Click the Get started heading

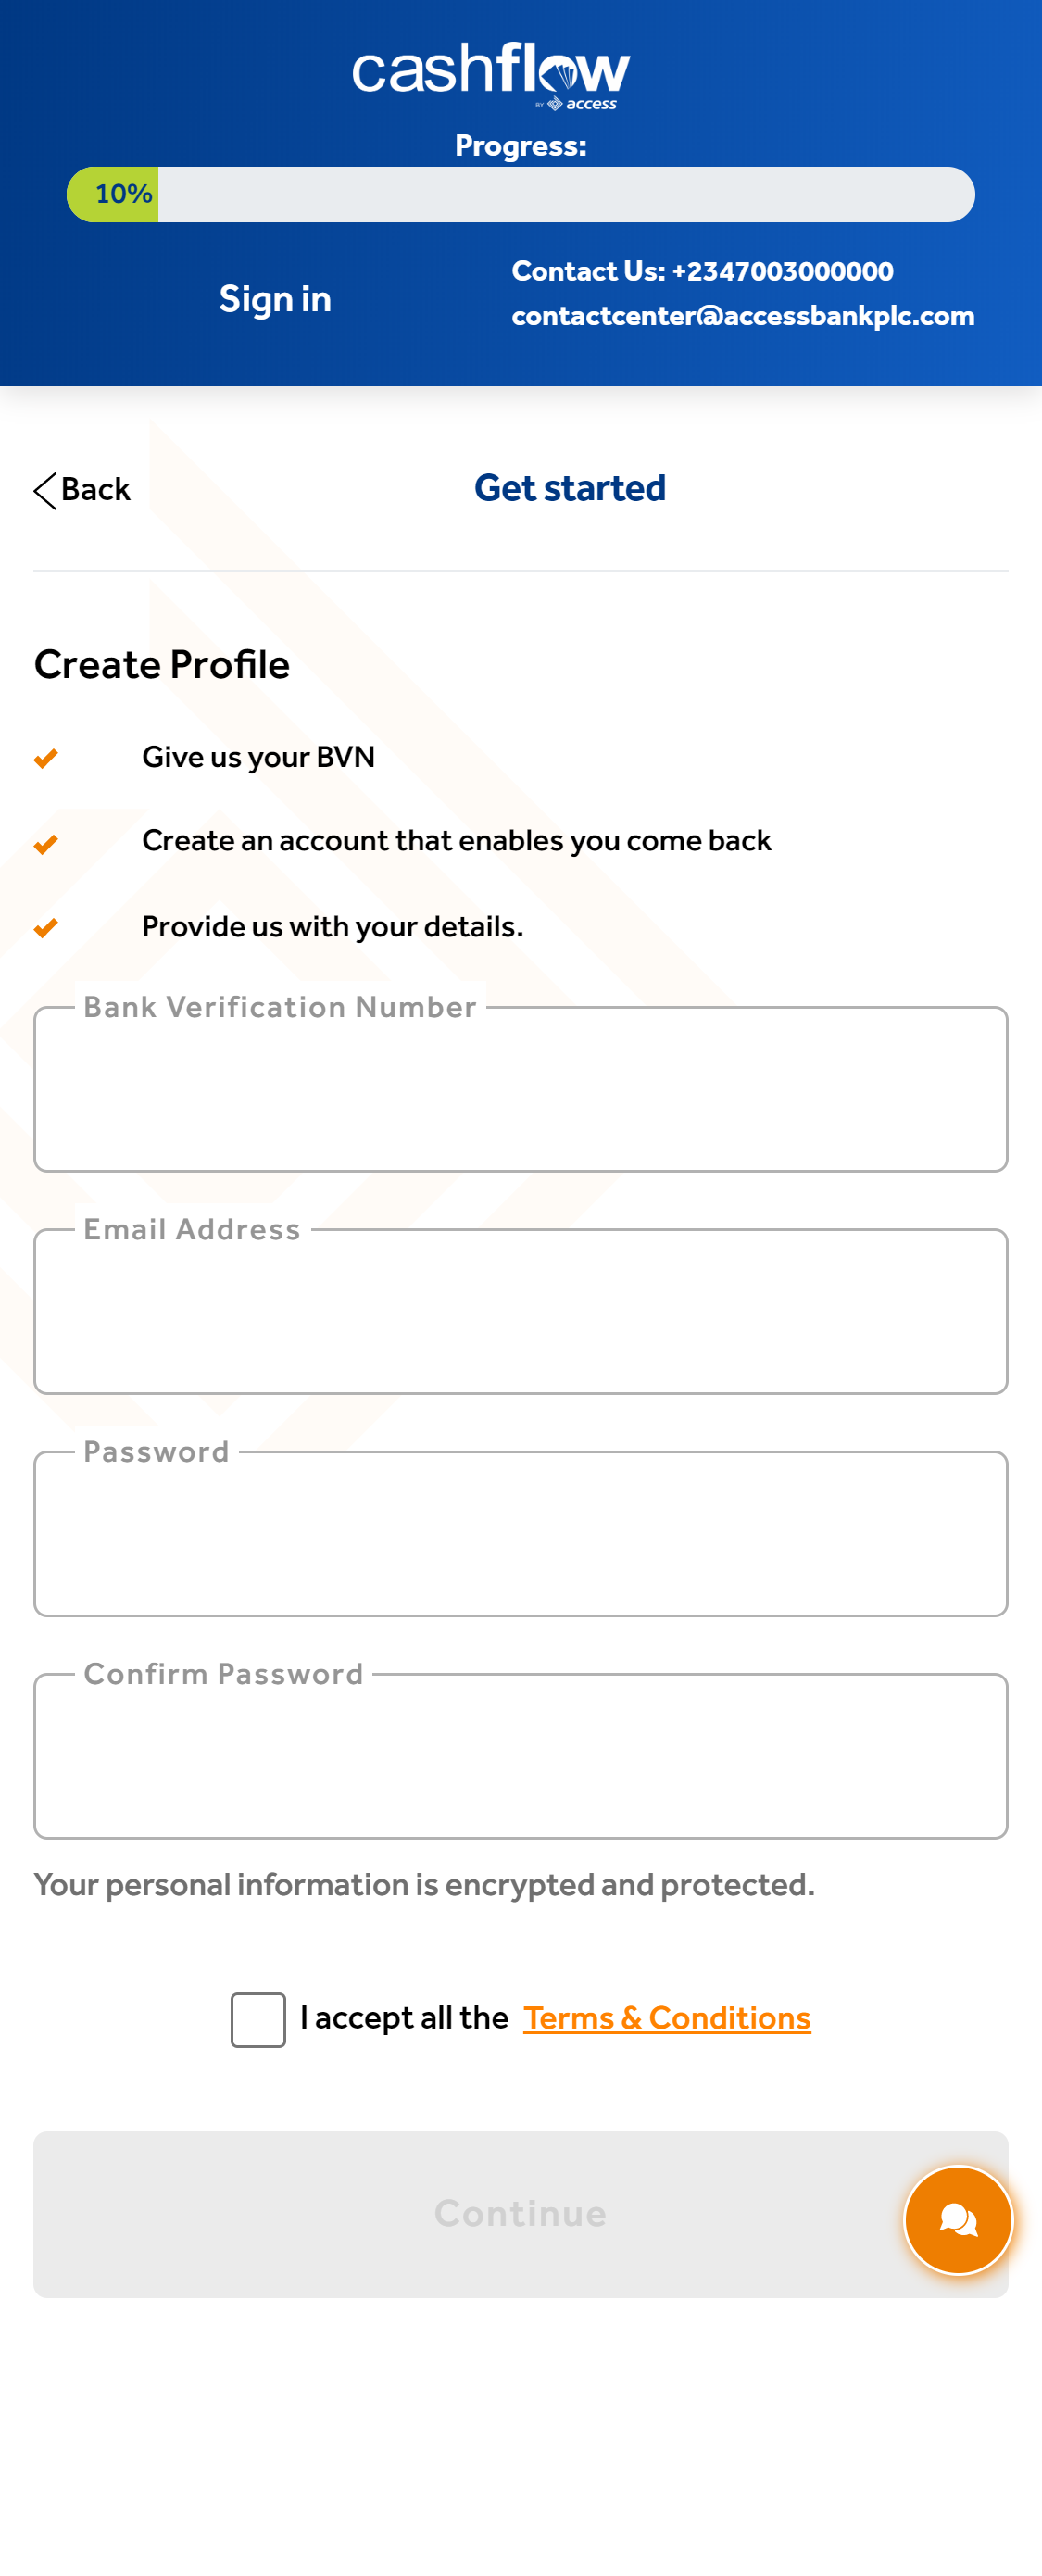click(x=570, y=488)
